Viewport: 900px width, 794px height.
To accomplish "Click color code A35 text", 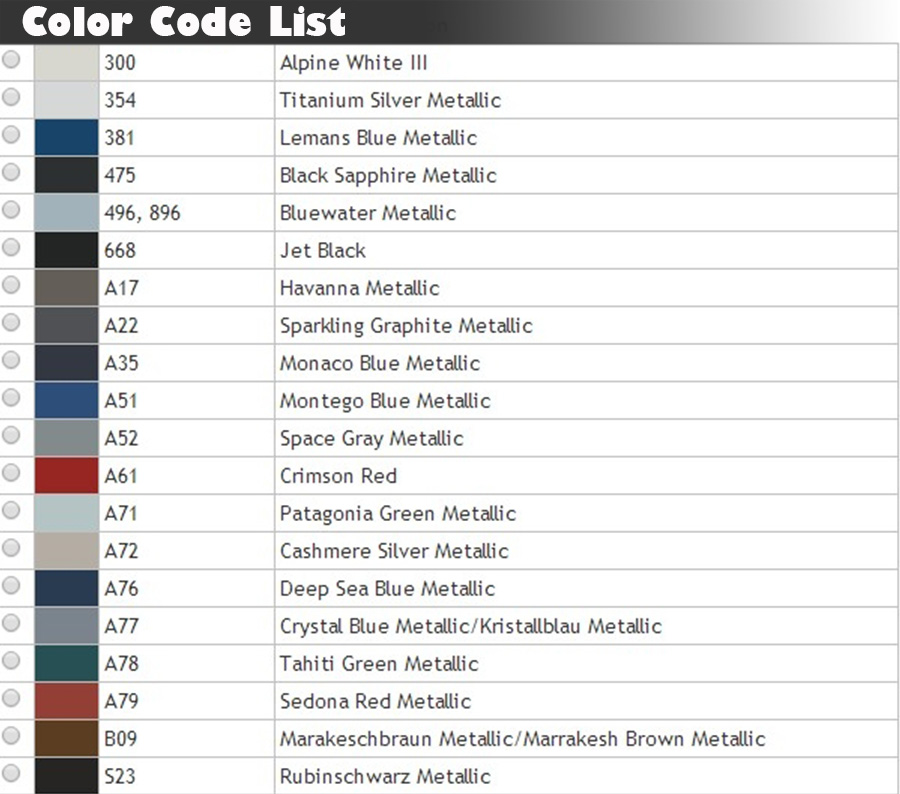I will tap(122, 363).
